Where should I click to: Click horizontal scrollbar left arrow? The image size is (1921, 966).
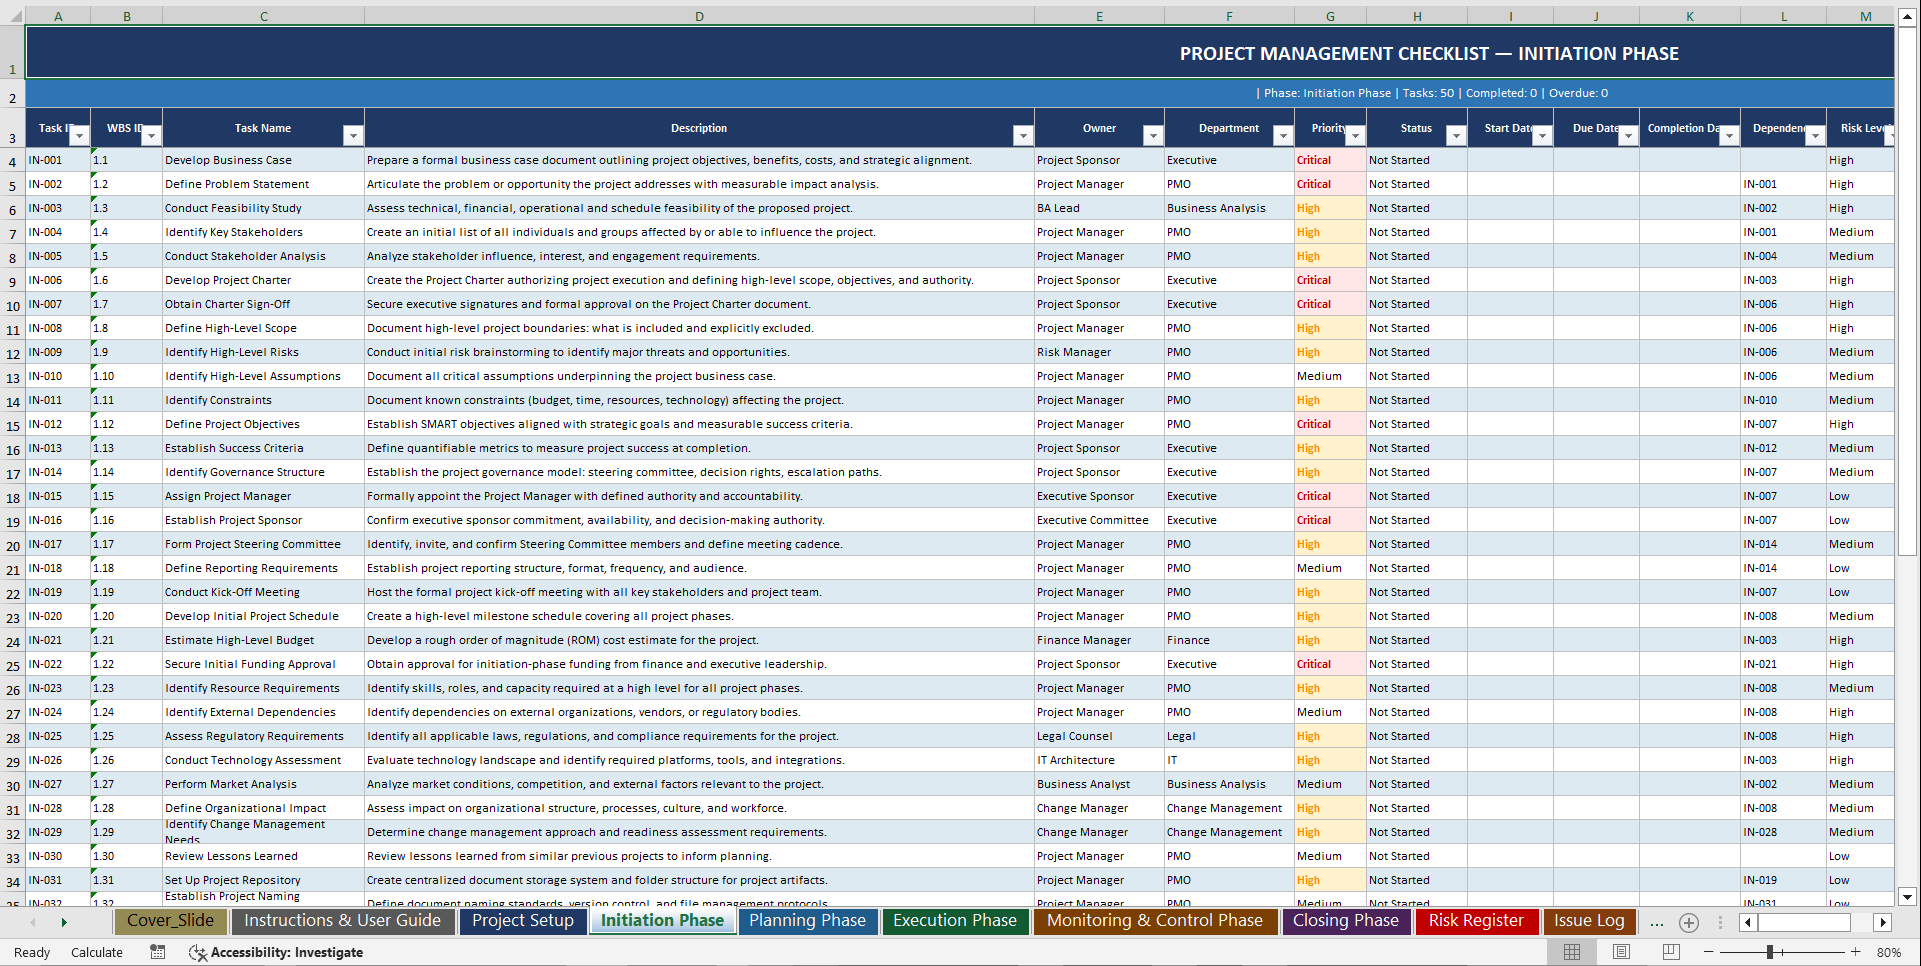(1748, 923)
